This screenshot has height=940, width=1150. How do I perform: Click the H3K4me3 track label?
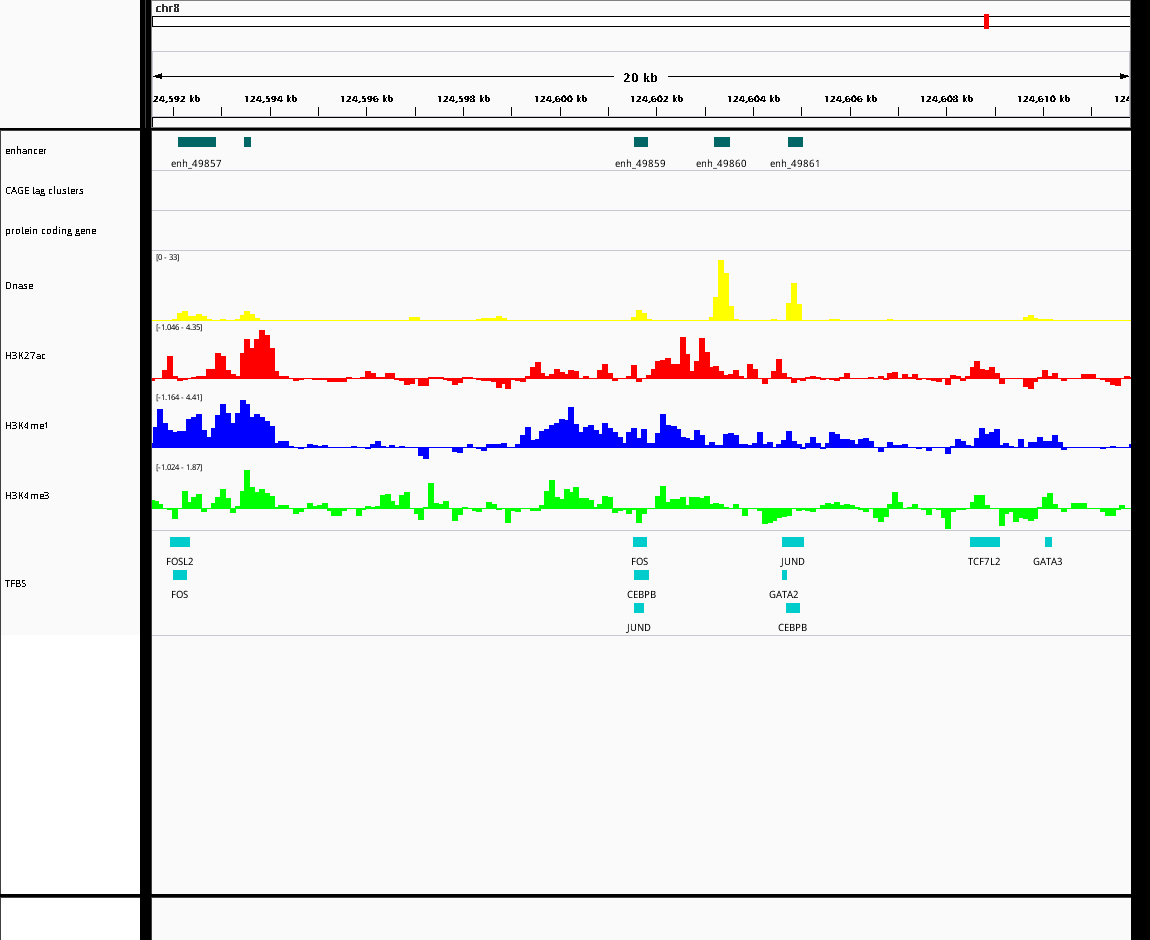point(27,496)
